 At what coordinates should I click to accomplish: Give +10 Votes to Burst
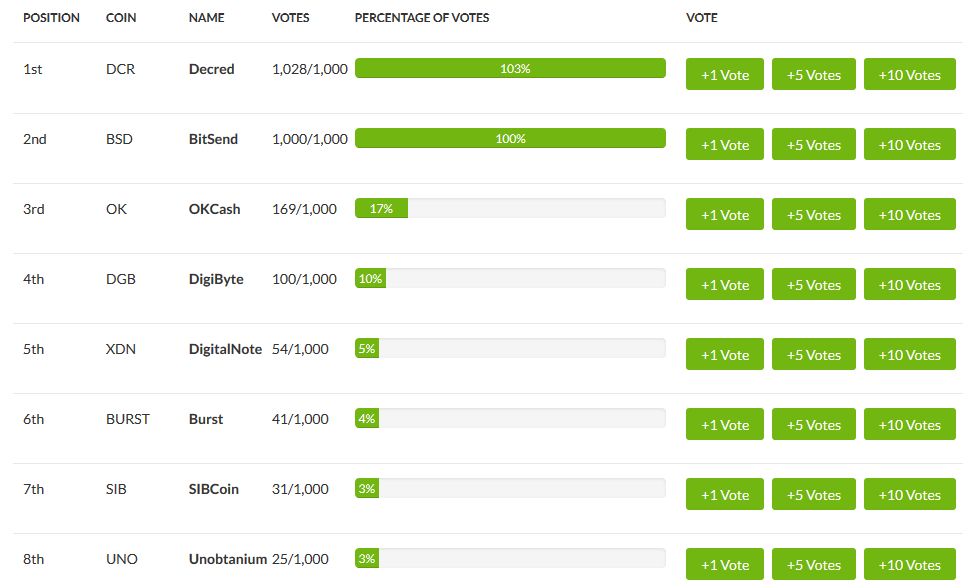click(910, 424)
